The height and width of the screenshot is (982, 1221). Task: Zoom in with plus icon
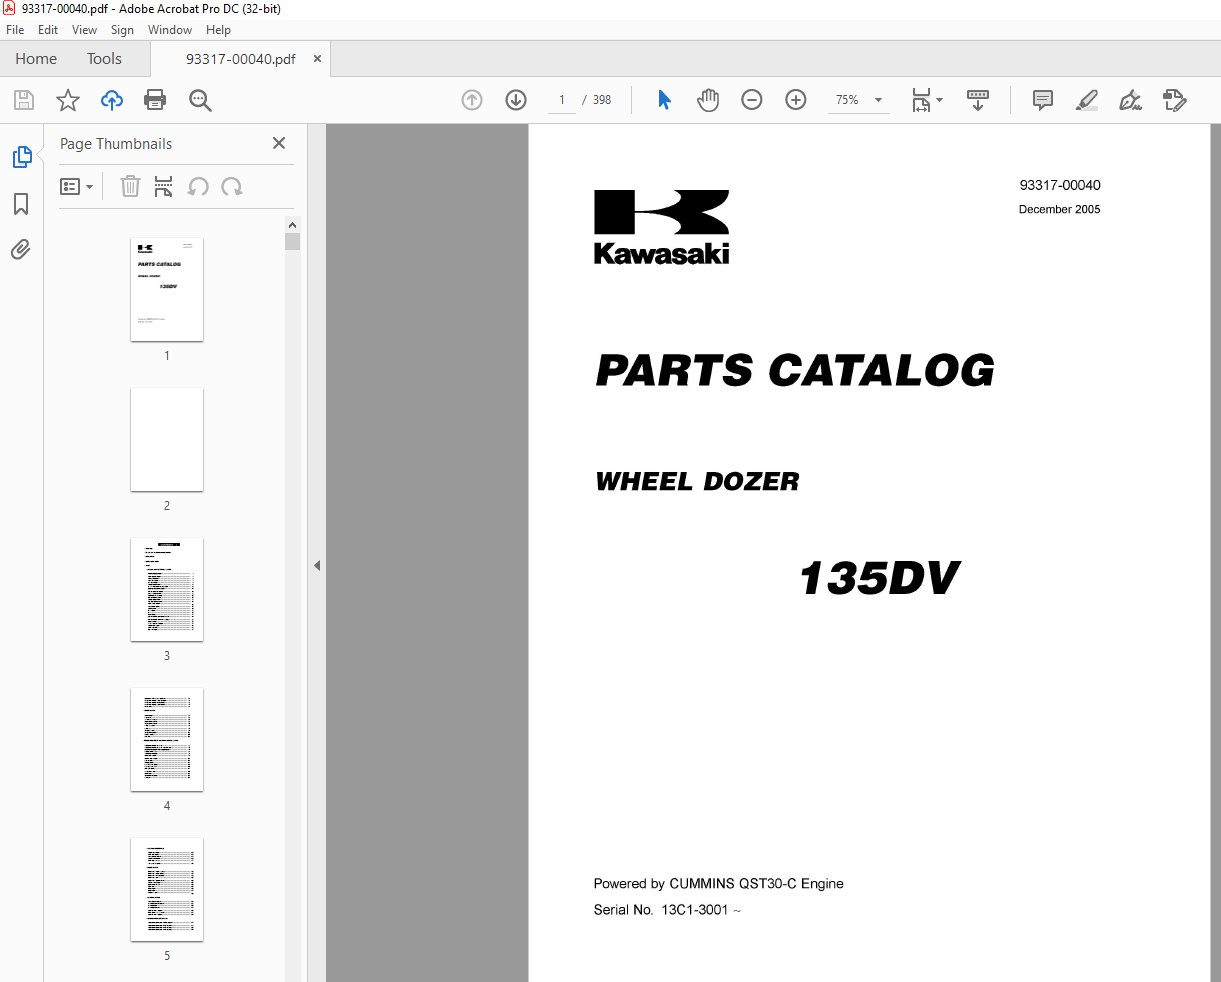pyautogui.click(x=796, y=100)
